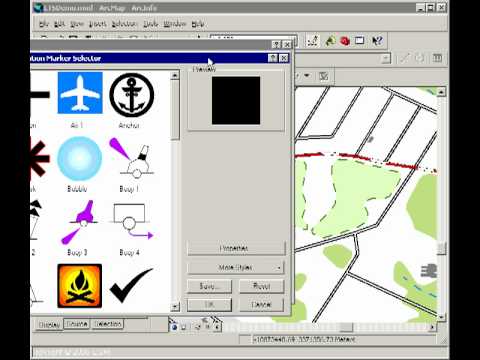Image resolution: width=480 pixels, height=360 pixels.
Task: Click the Properties button
Action: pyautogui.click(x=236, y=248)
